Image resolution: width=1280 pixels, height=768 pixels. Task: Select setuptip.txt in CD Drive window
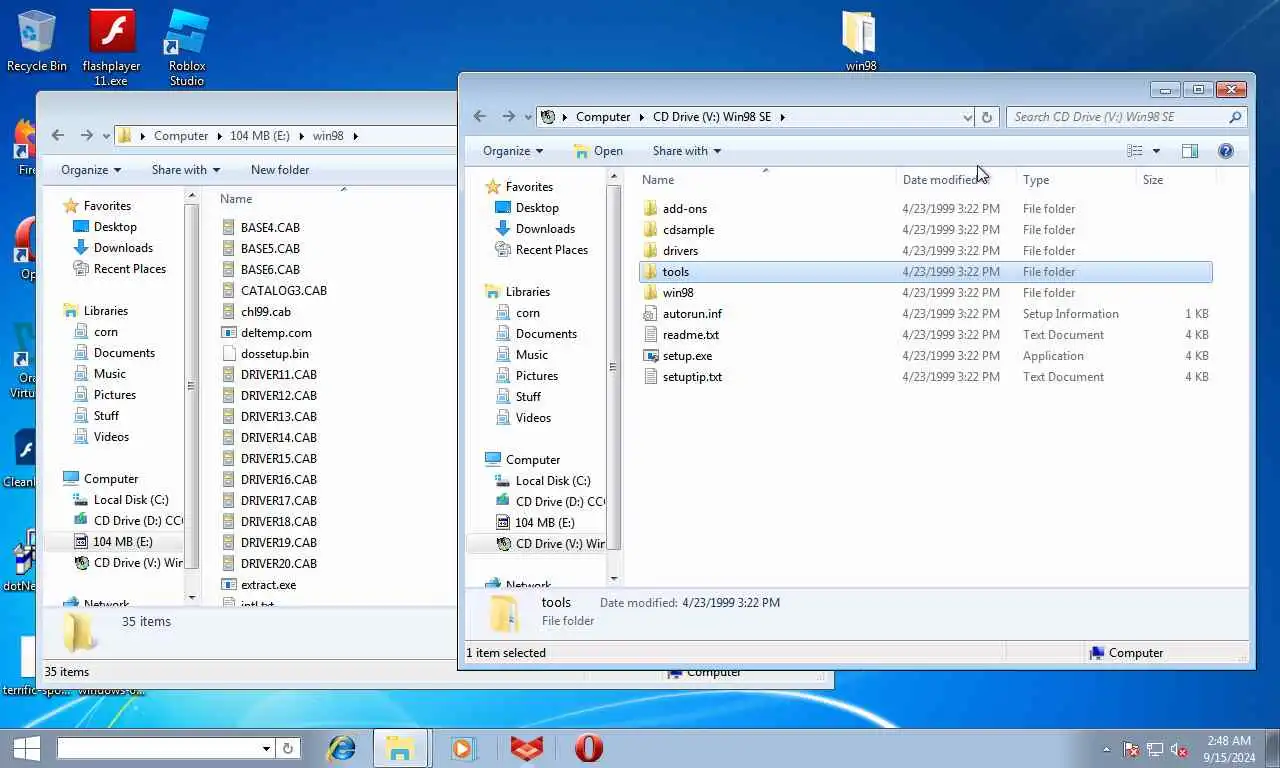tap(692, 377)
